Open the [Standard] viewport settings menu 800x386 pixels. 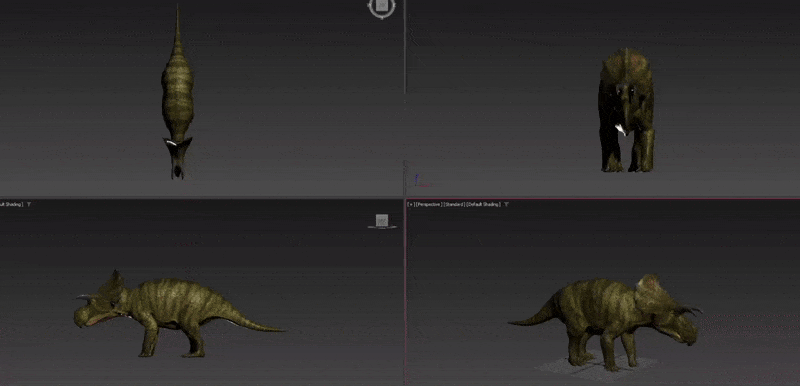454,204
